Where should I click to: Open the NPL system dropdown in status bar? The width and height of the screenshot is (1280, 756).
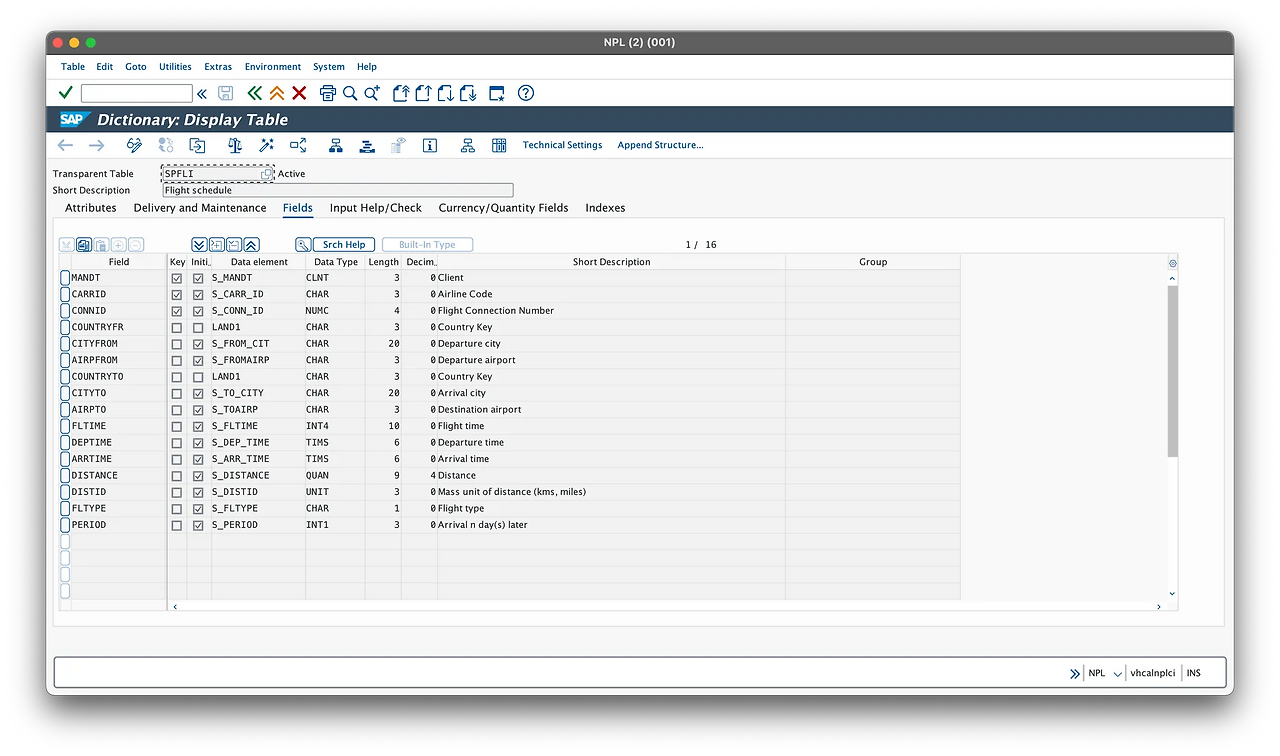[x=1118, y=674]
